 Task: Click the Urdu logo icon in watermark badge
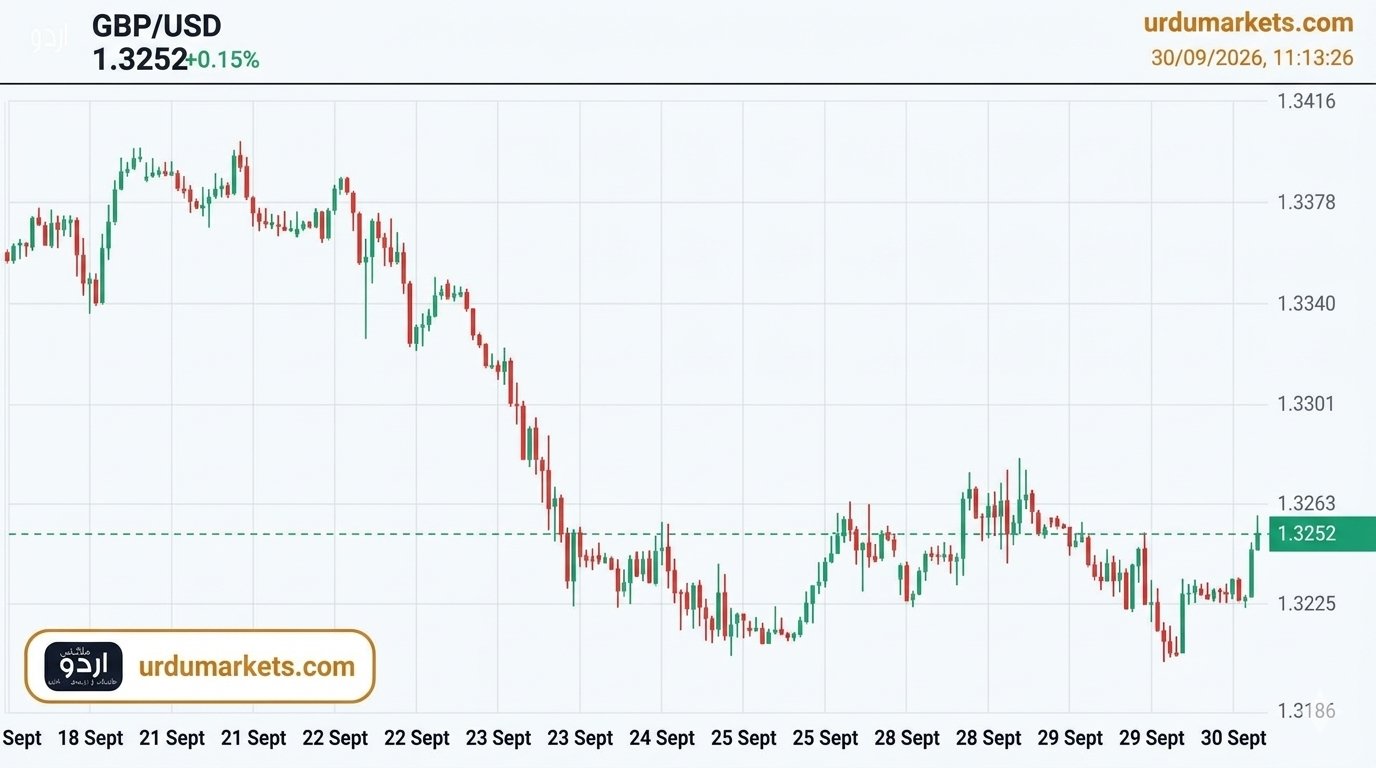point(83,667)
